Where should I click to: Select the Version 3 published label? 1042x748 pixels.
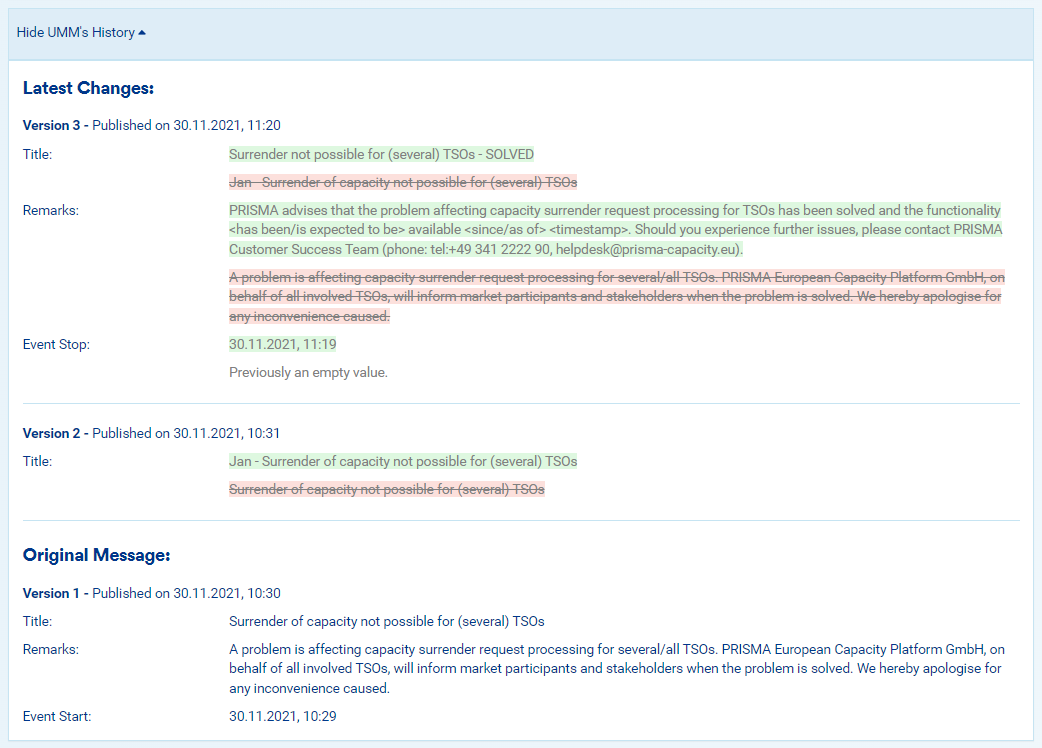click(151, 125)
